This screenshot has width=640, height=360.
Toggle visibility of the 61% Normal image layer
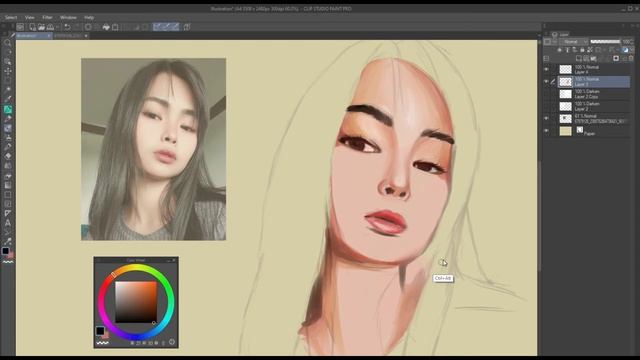[x=546, y=118]
